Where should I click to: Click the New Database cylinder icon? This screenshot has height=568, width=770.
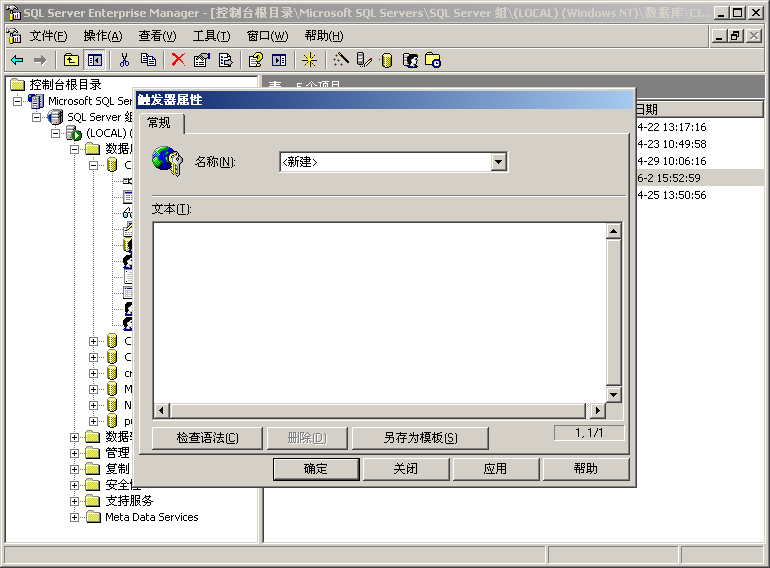pos(387,60)
